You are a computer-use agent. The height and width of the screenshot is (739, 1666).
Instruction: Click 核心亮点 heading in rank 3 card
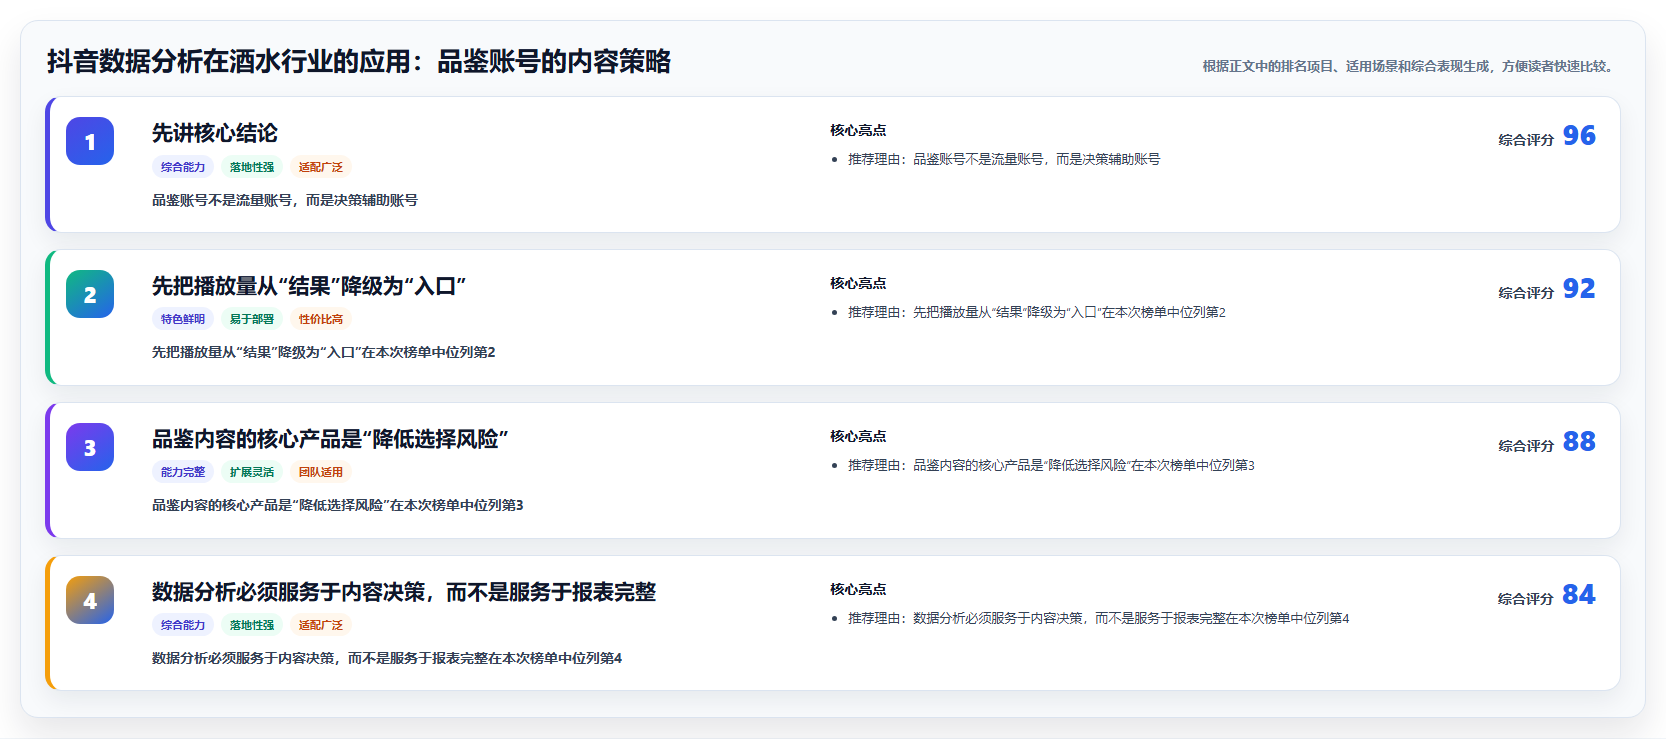(858, 436)
